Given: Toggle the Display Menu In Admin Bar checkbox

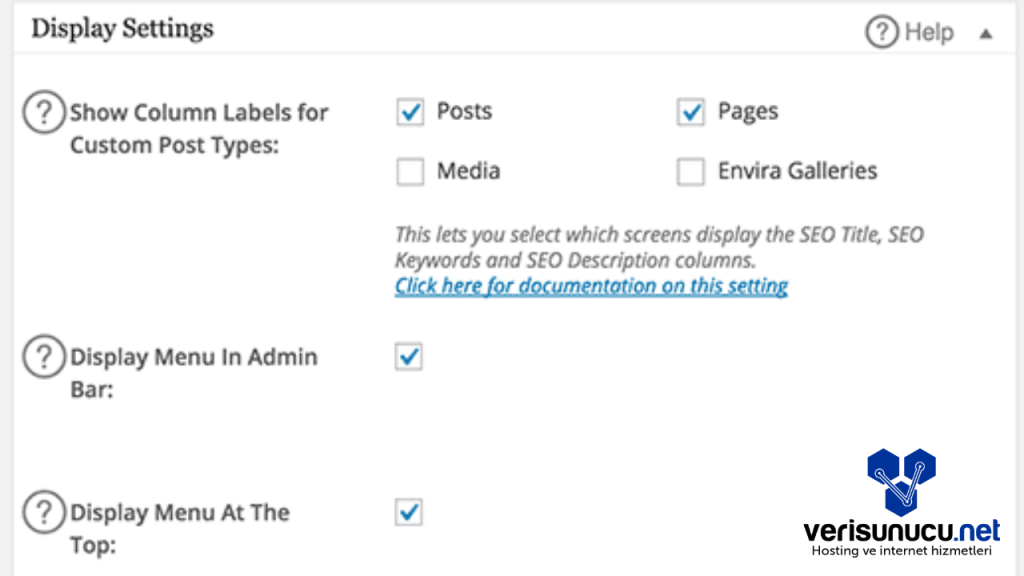Looking at the screenshot, I should click(x=409, y=357).
